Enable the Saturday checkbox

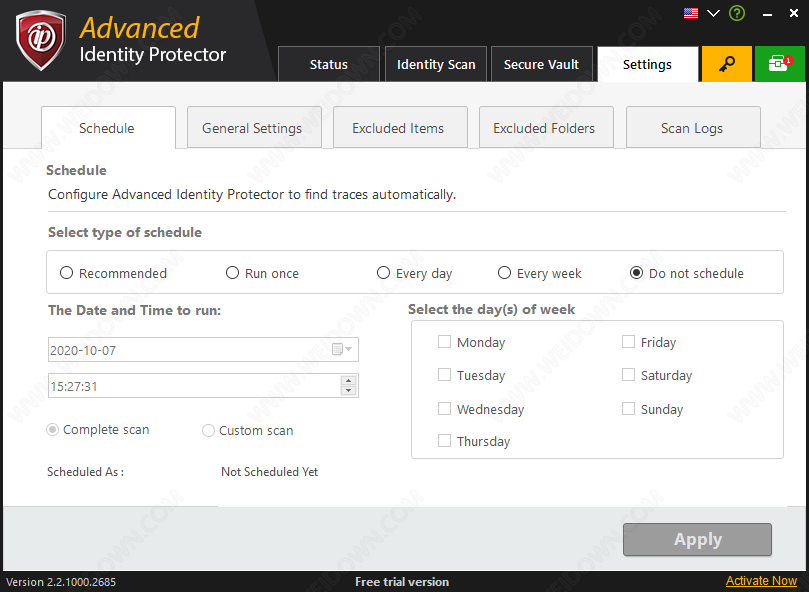pyautogui.click(x=629, y=375)
